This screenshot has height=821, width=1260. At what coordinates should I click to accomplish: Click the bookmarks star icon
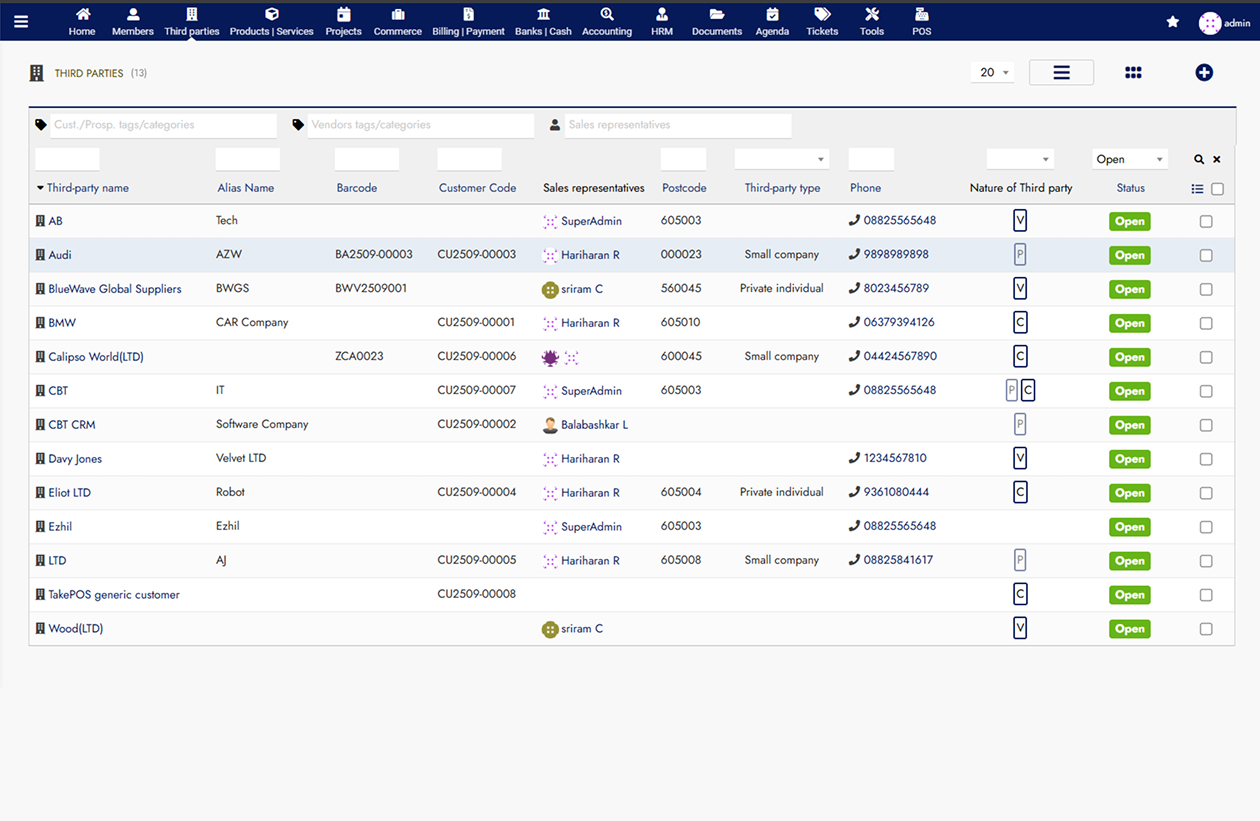(x=1172, y=22)
